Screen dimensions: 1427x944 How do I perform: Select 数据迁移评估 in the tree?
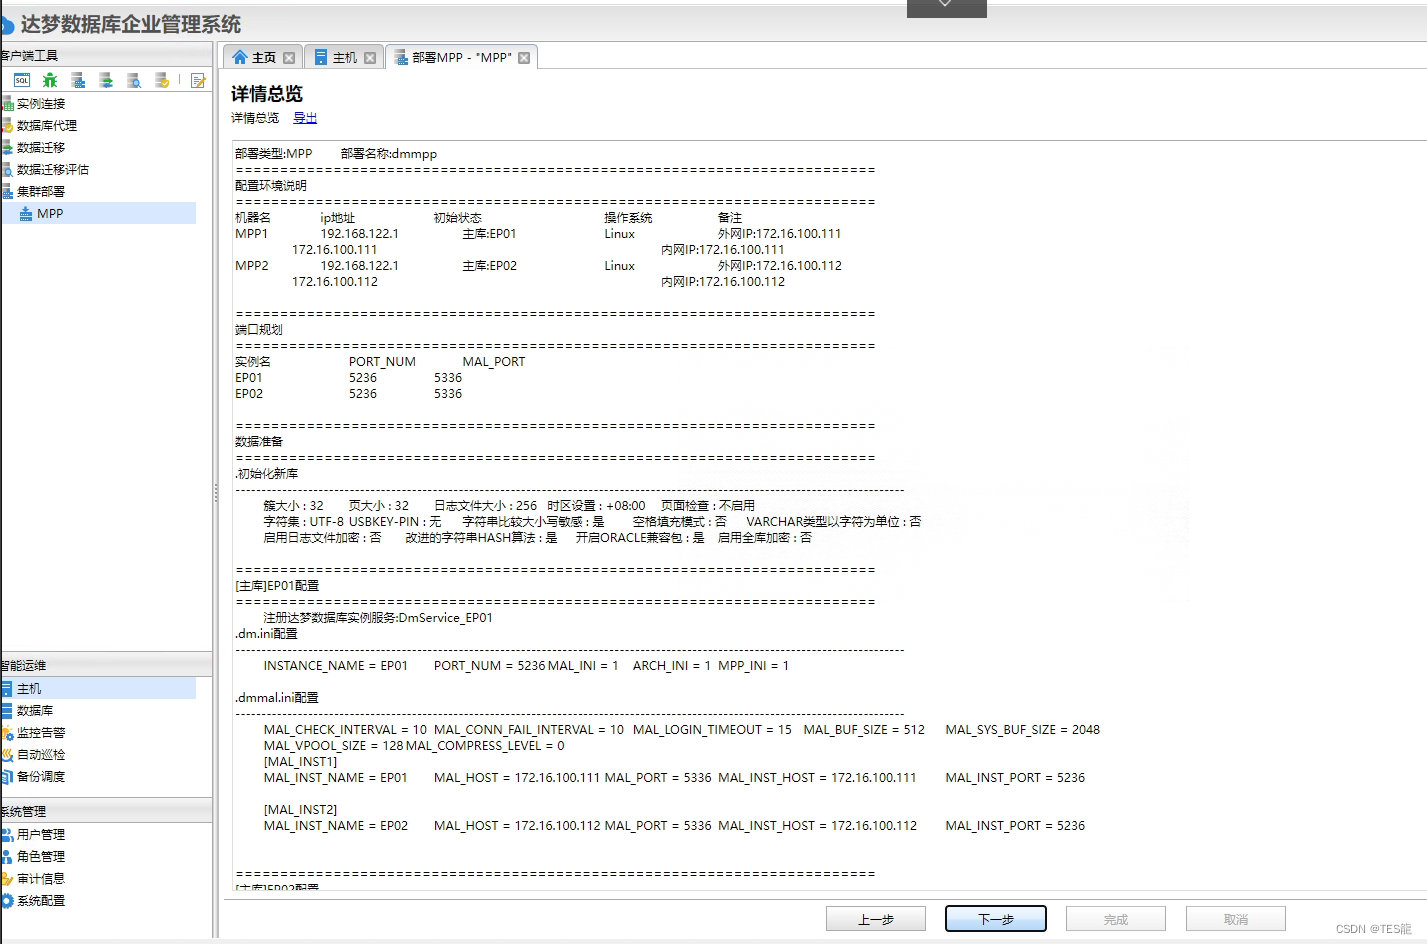pos(53,169)
